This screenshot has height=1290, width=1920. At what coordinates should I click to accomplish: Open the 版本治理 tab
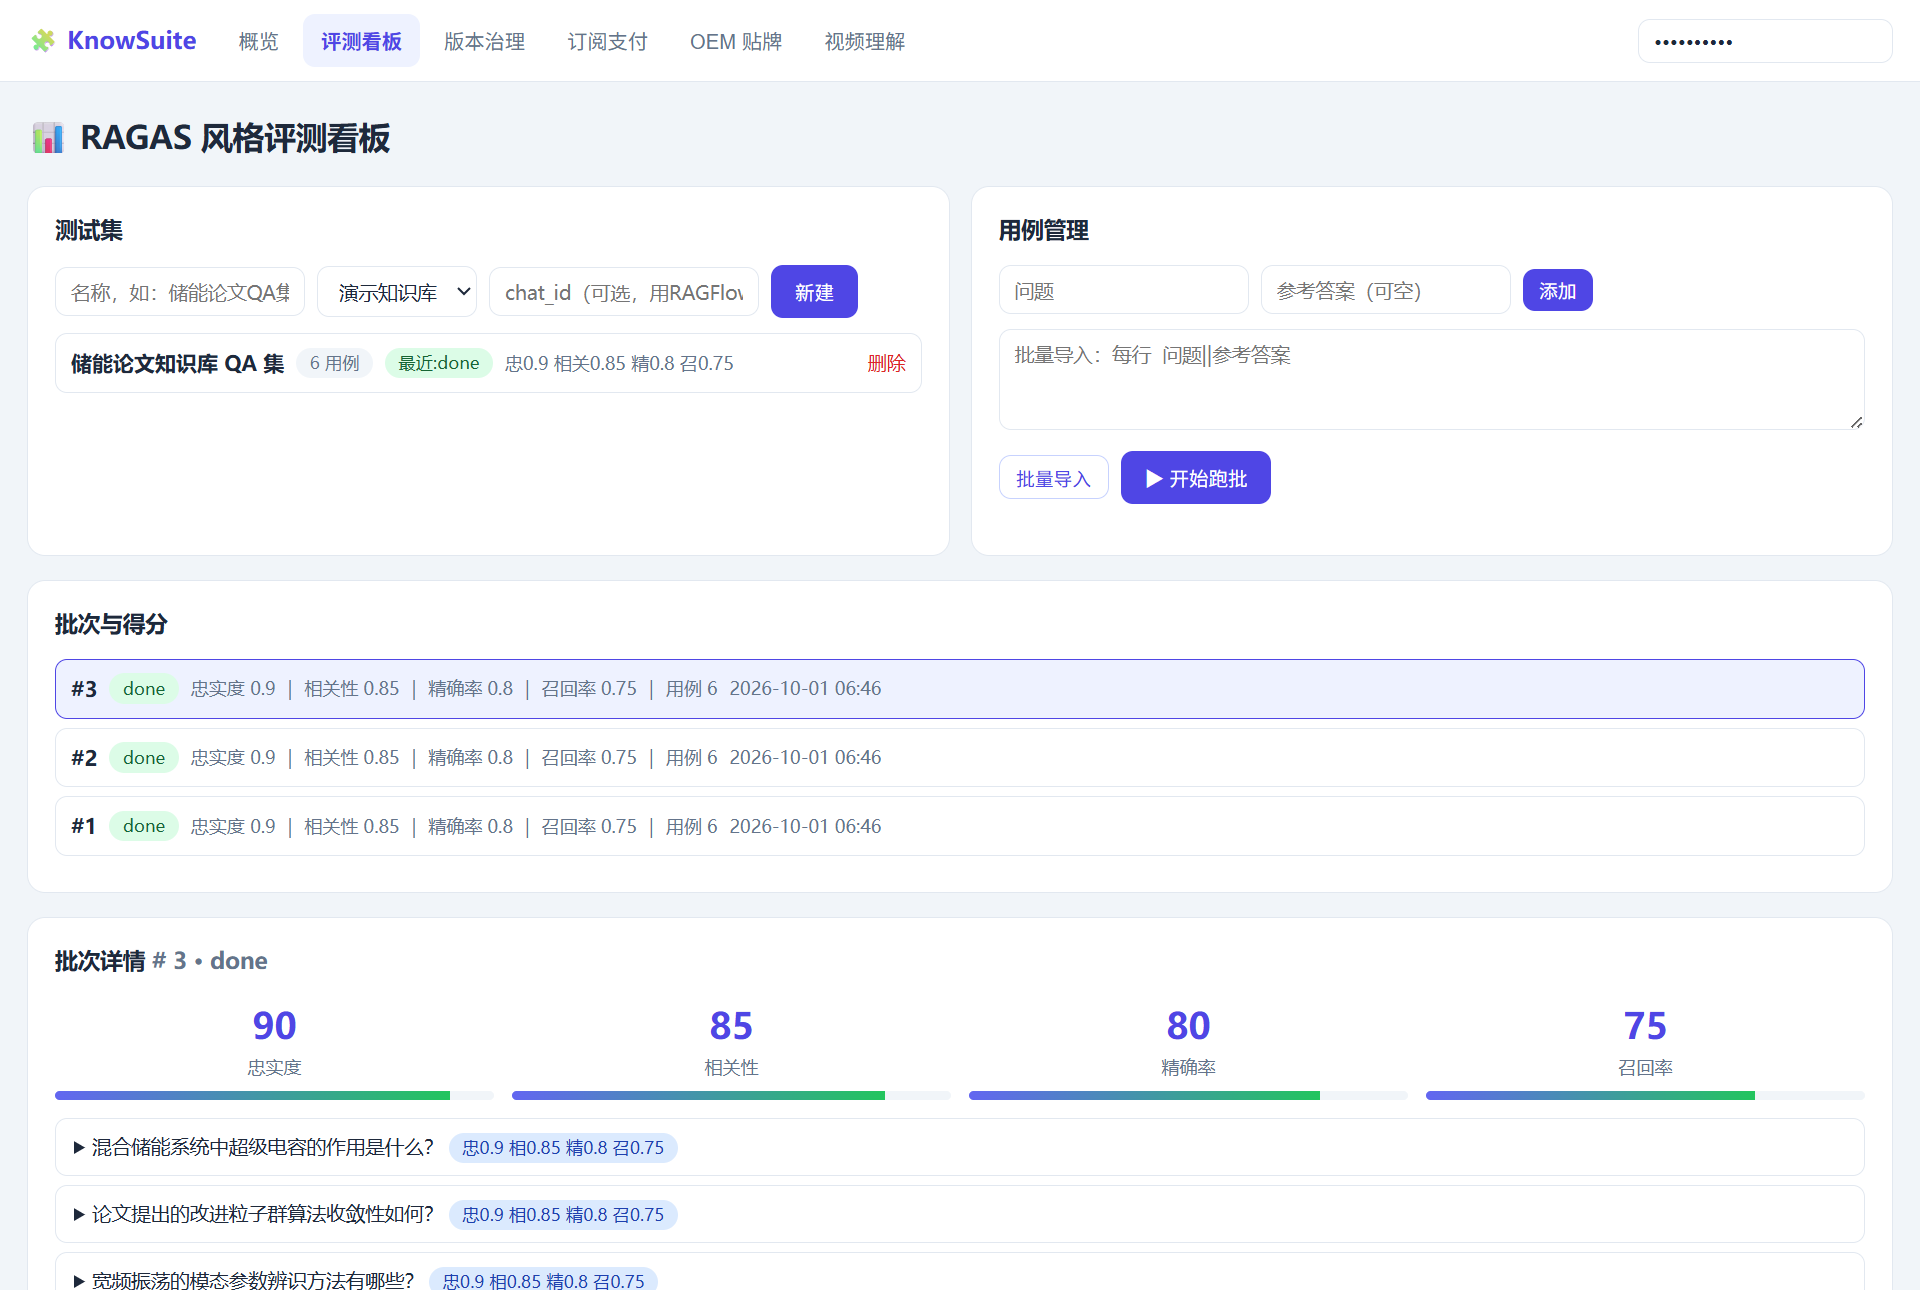484,41
